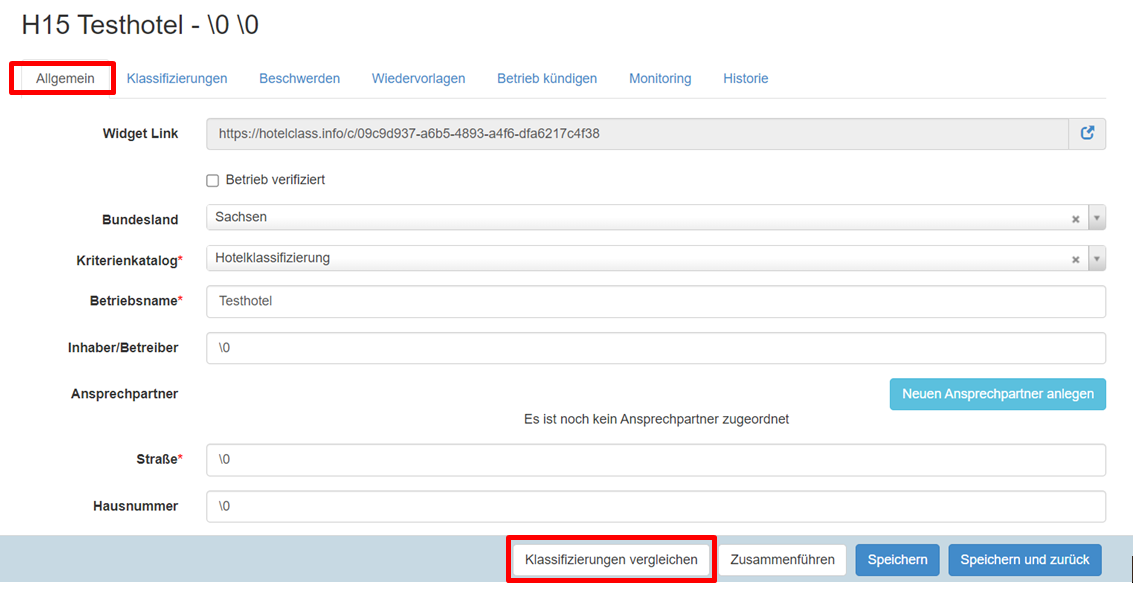Open the Monitoring tab
The image size is (1133, 591).
[660, 78]
